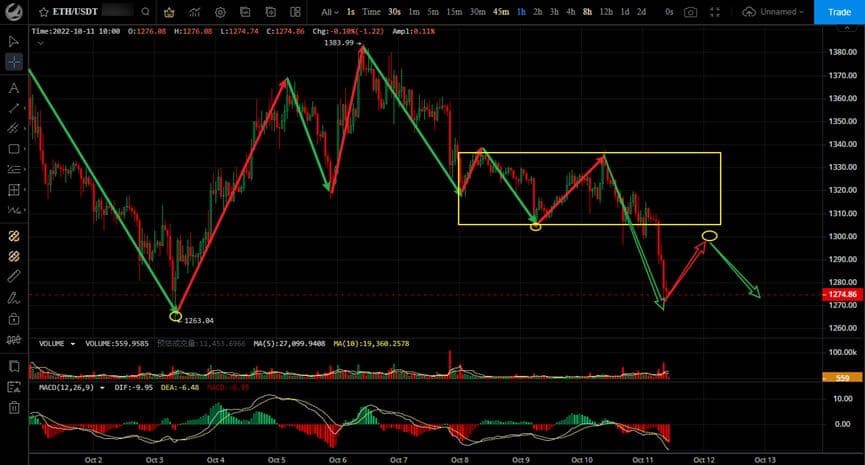Viewport: 865px width, 465px height.
Task: Choose the rectangle shape tool
Action: pyautogui.click(x=14, y=149)
